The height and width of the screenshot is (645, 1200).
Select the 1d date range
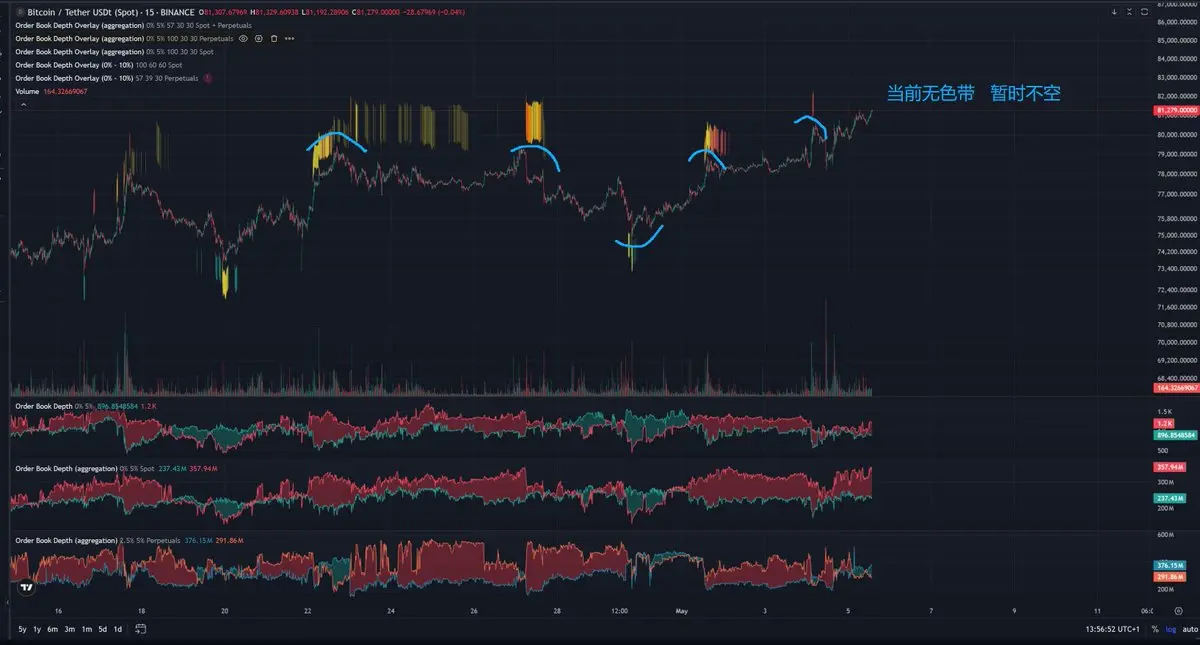[x=117, y=629]
